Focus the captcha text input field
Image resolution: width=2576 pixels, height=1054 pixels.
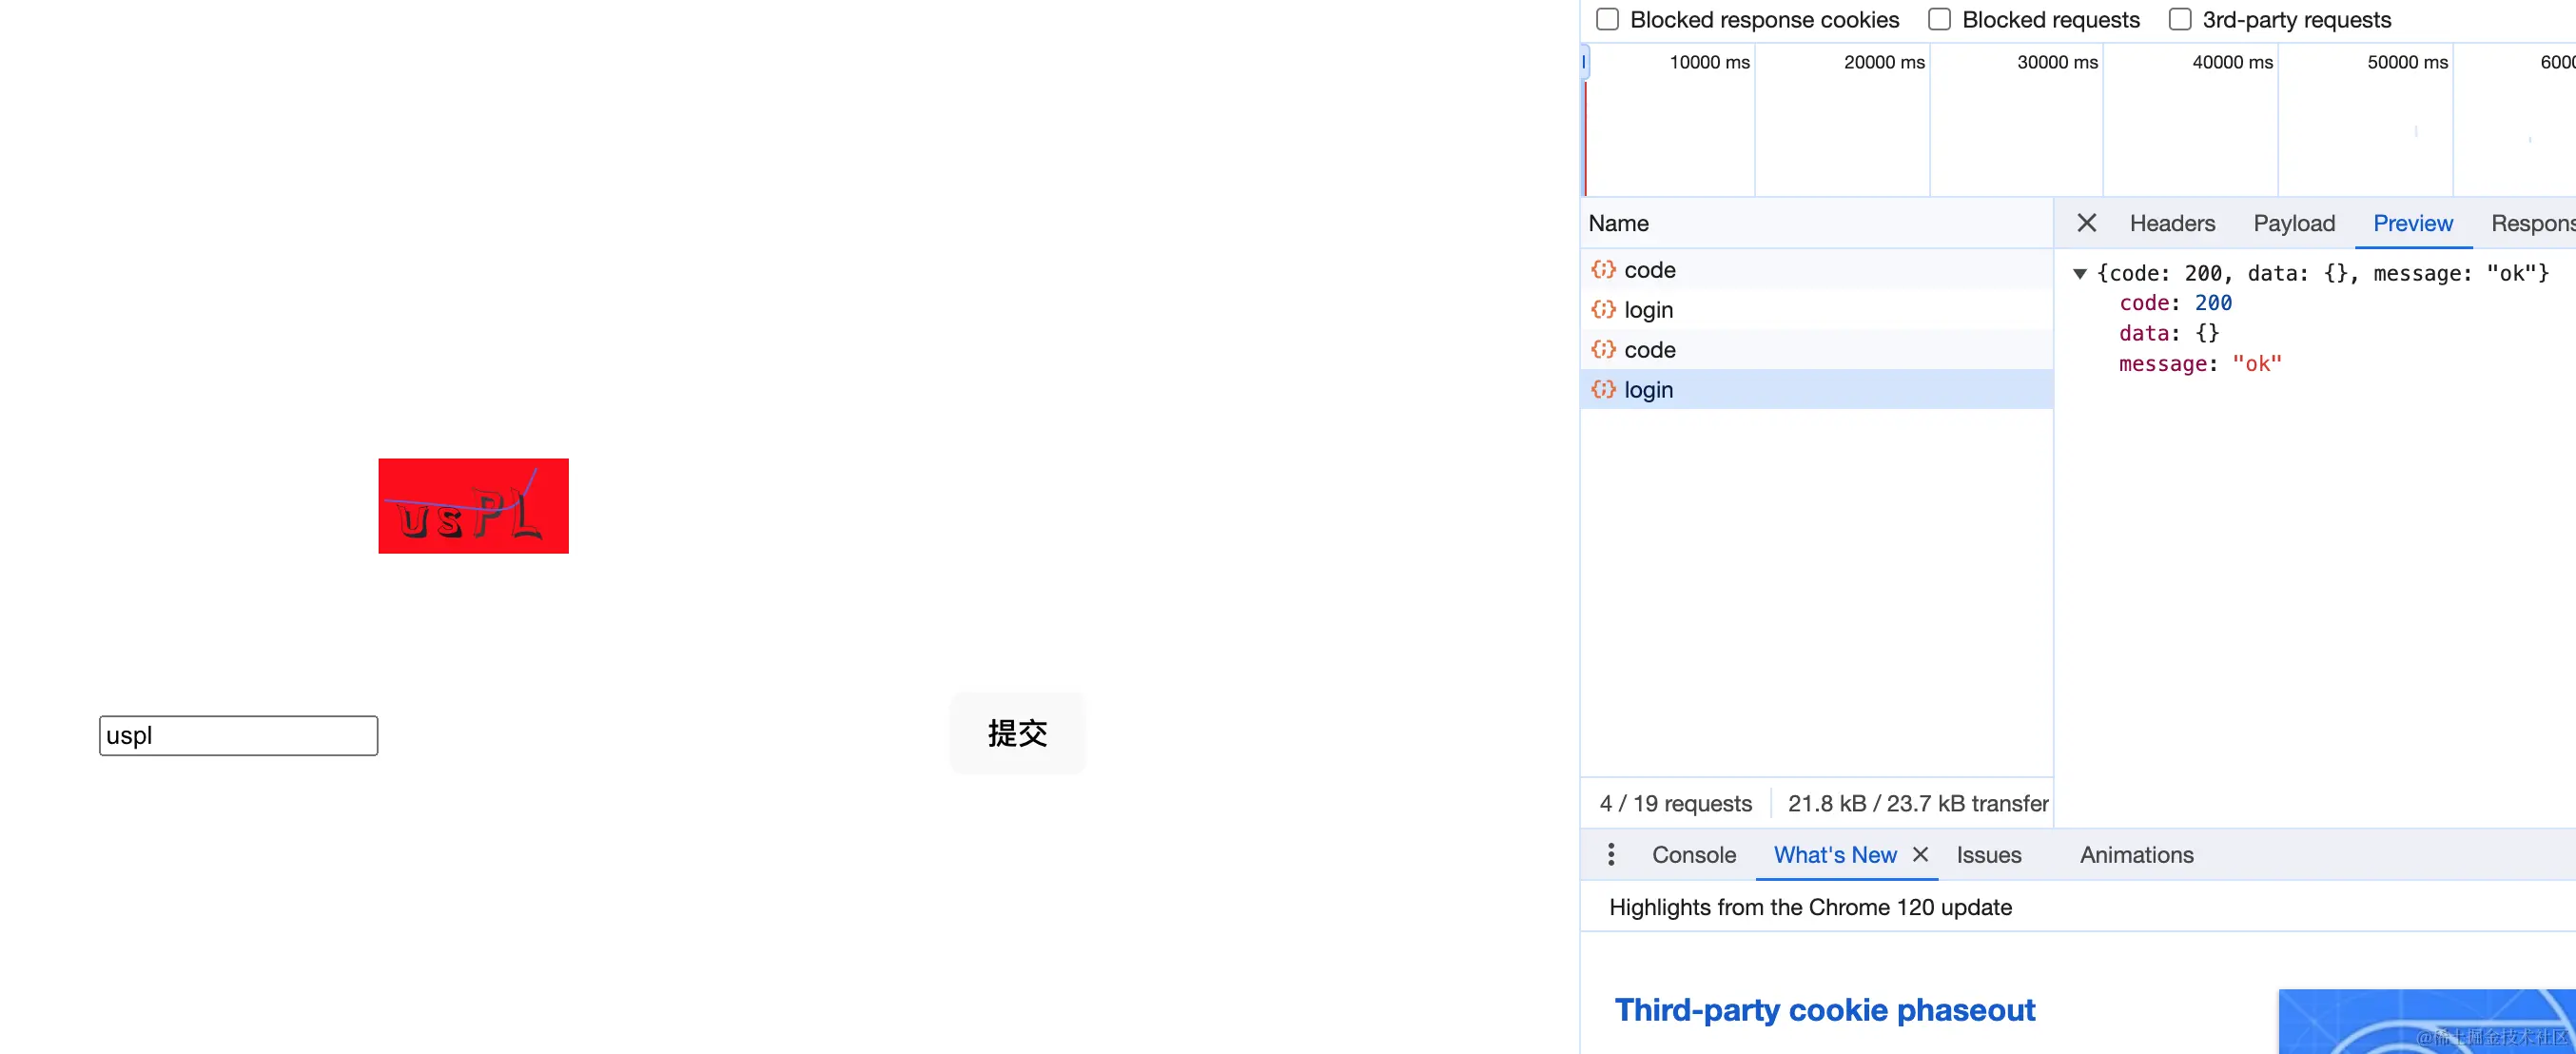tap(238, 736)
